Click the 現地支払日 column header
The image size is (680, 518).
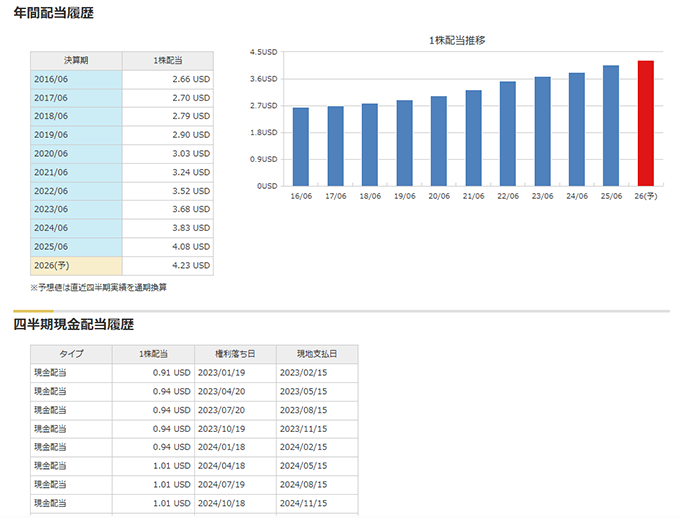pyautogui.click(x=316, y=354)
